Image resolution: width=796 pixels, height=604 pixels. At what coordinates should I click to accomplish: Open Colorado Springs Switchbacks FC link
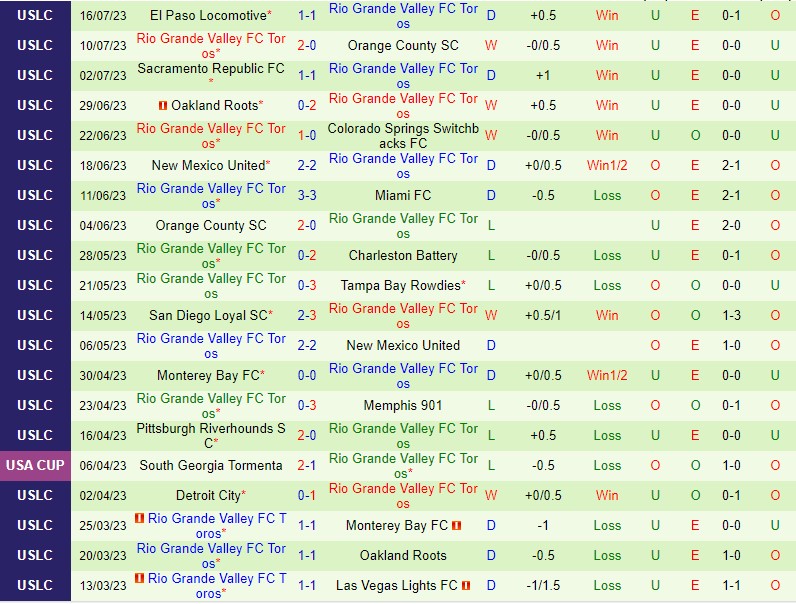point(403,136)
